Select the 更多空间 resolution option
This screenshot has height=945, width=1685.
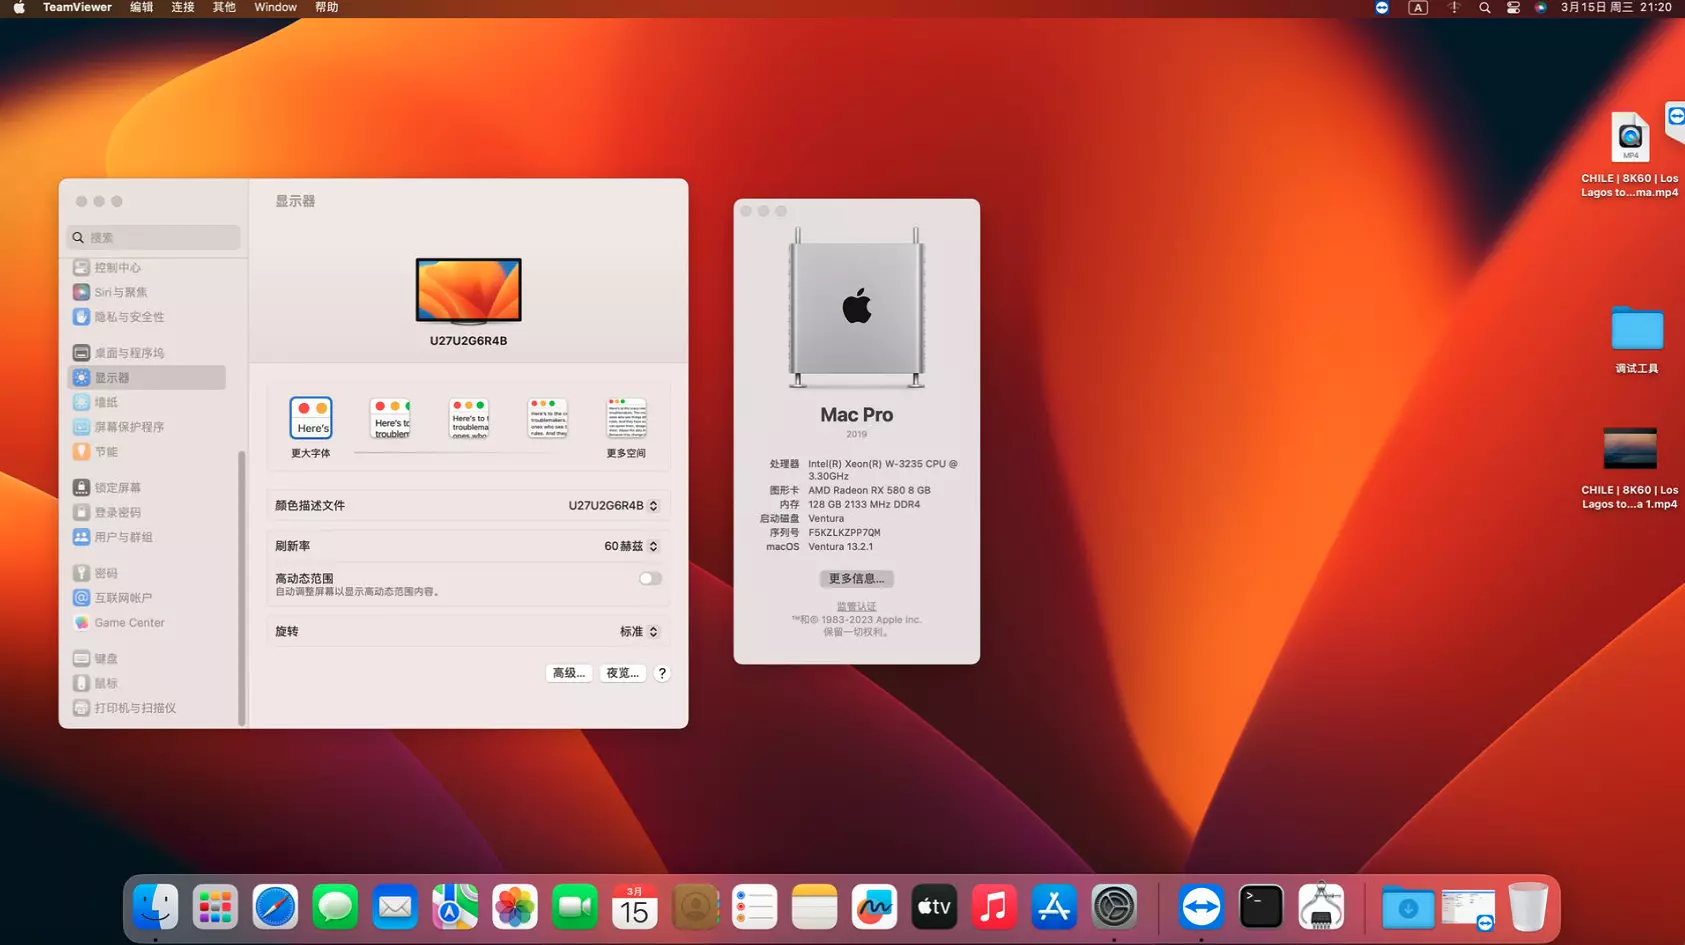[626, 419]
